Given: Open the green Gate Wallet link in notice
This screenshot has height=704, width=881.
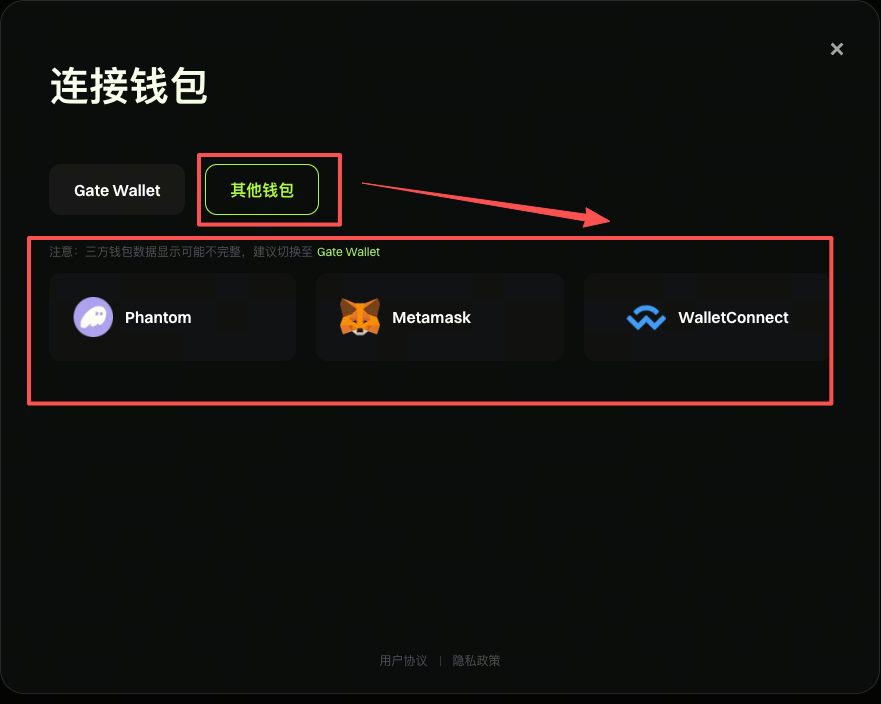Looking at the screenshot, I should [348, 252].
